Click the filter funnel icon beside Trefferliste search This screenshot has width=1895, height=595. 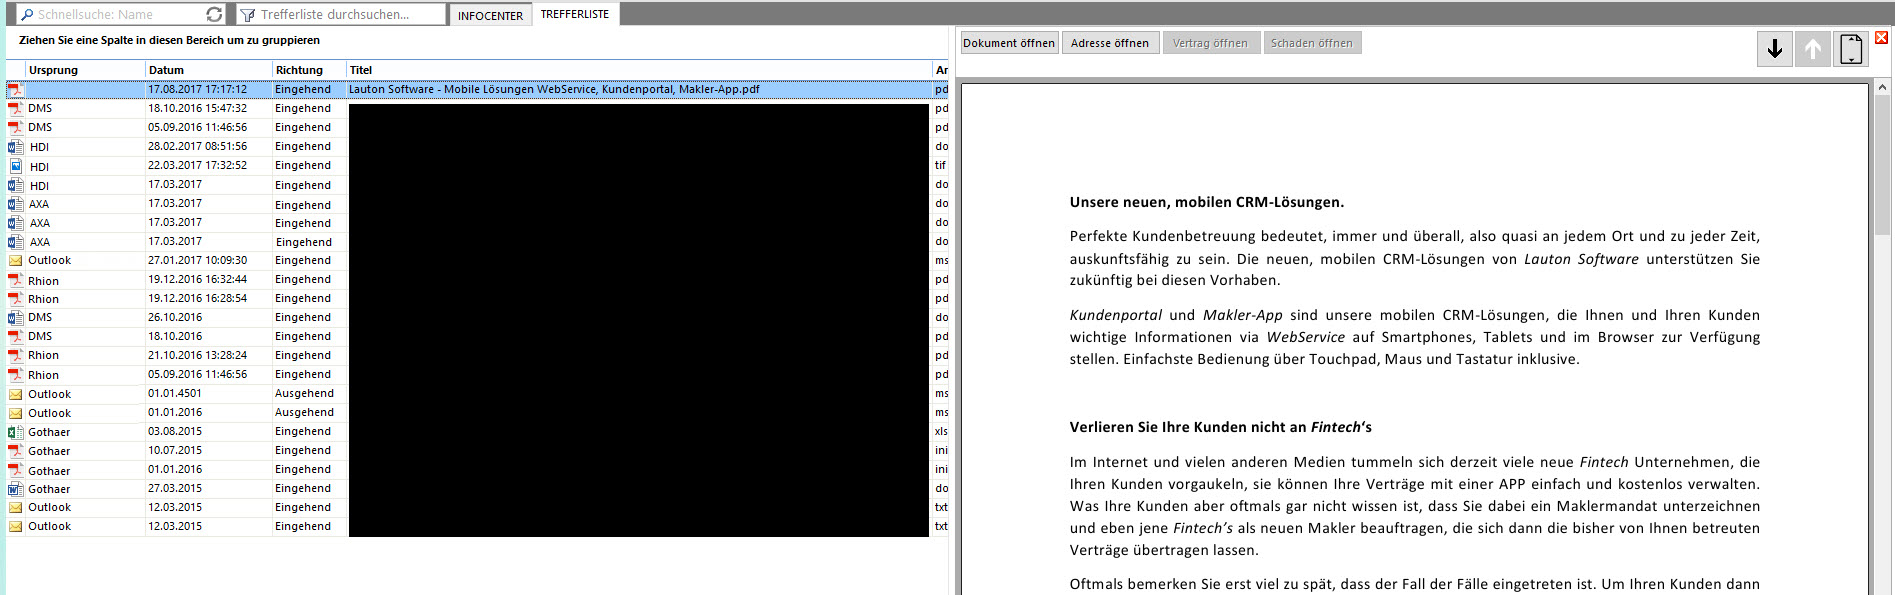(x=248, y=15)
